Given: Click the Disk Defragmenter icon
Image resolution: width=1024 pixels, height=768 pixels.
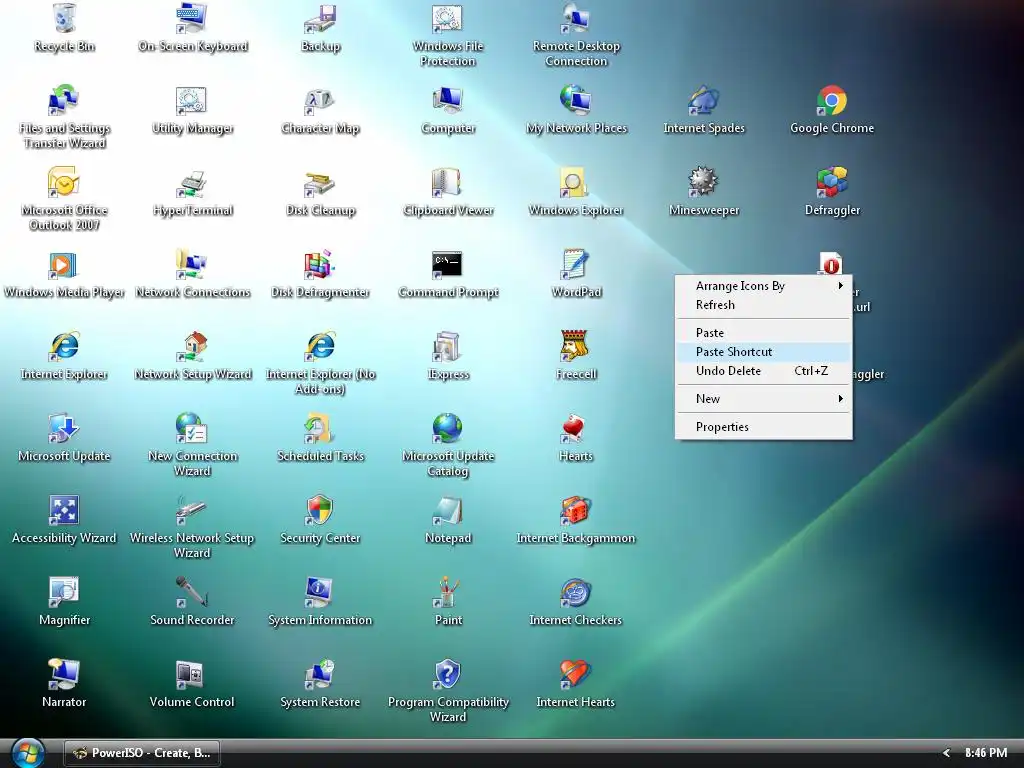Looking at the screenshot, I should pos(320,264).
